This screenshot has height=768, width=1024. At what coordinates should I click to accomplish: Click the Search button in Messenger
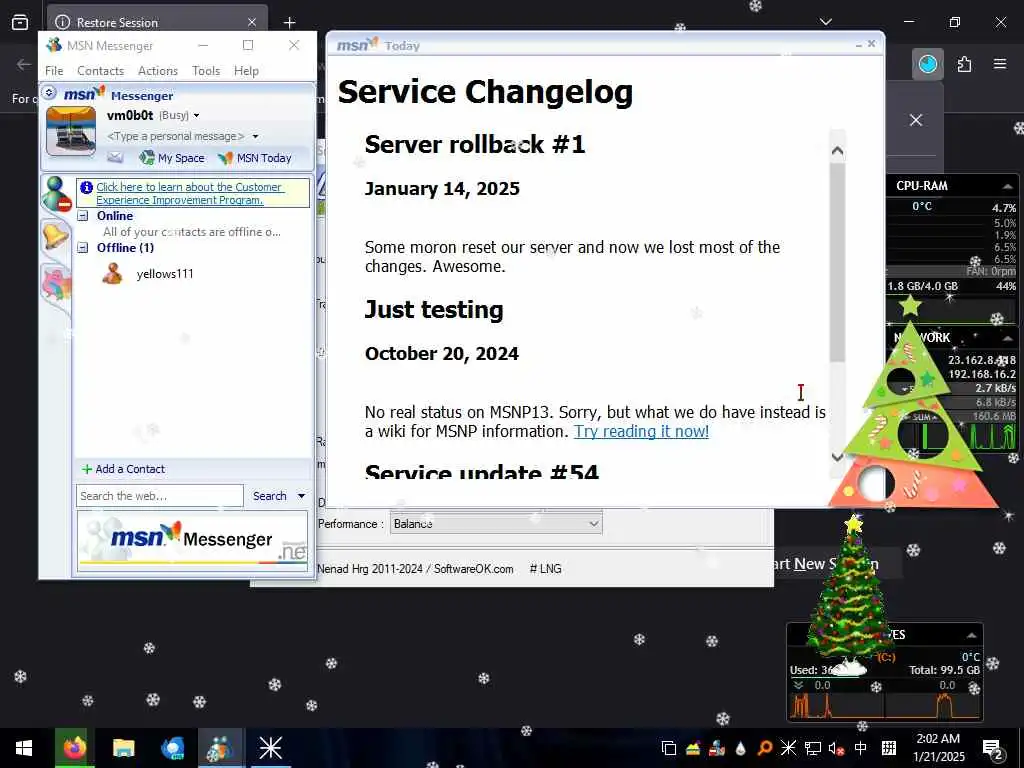[270, 496]
